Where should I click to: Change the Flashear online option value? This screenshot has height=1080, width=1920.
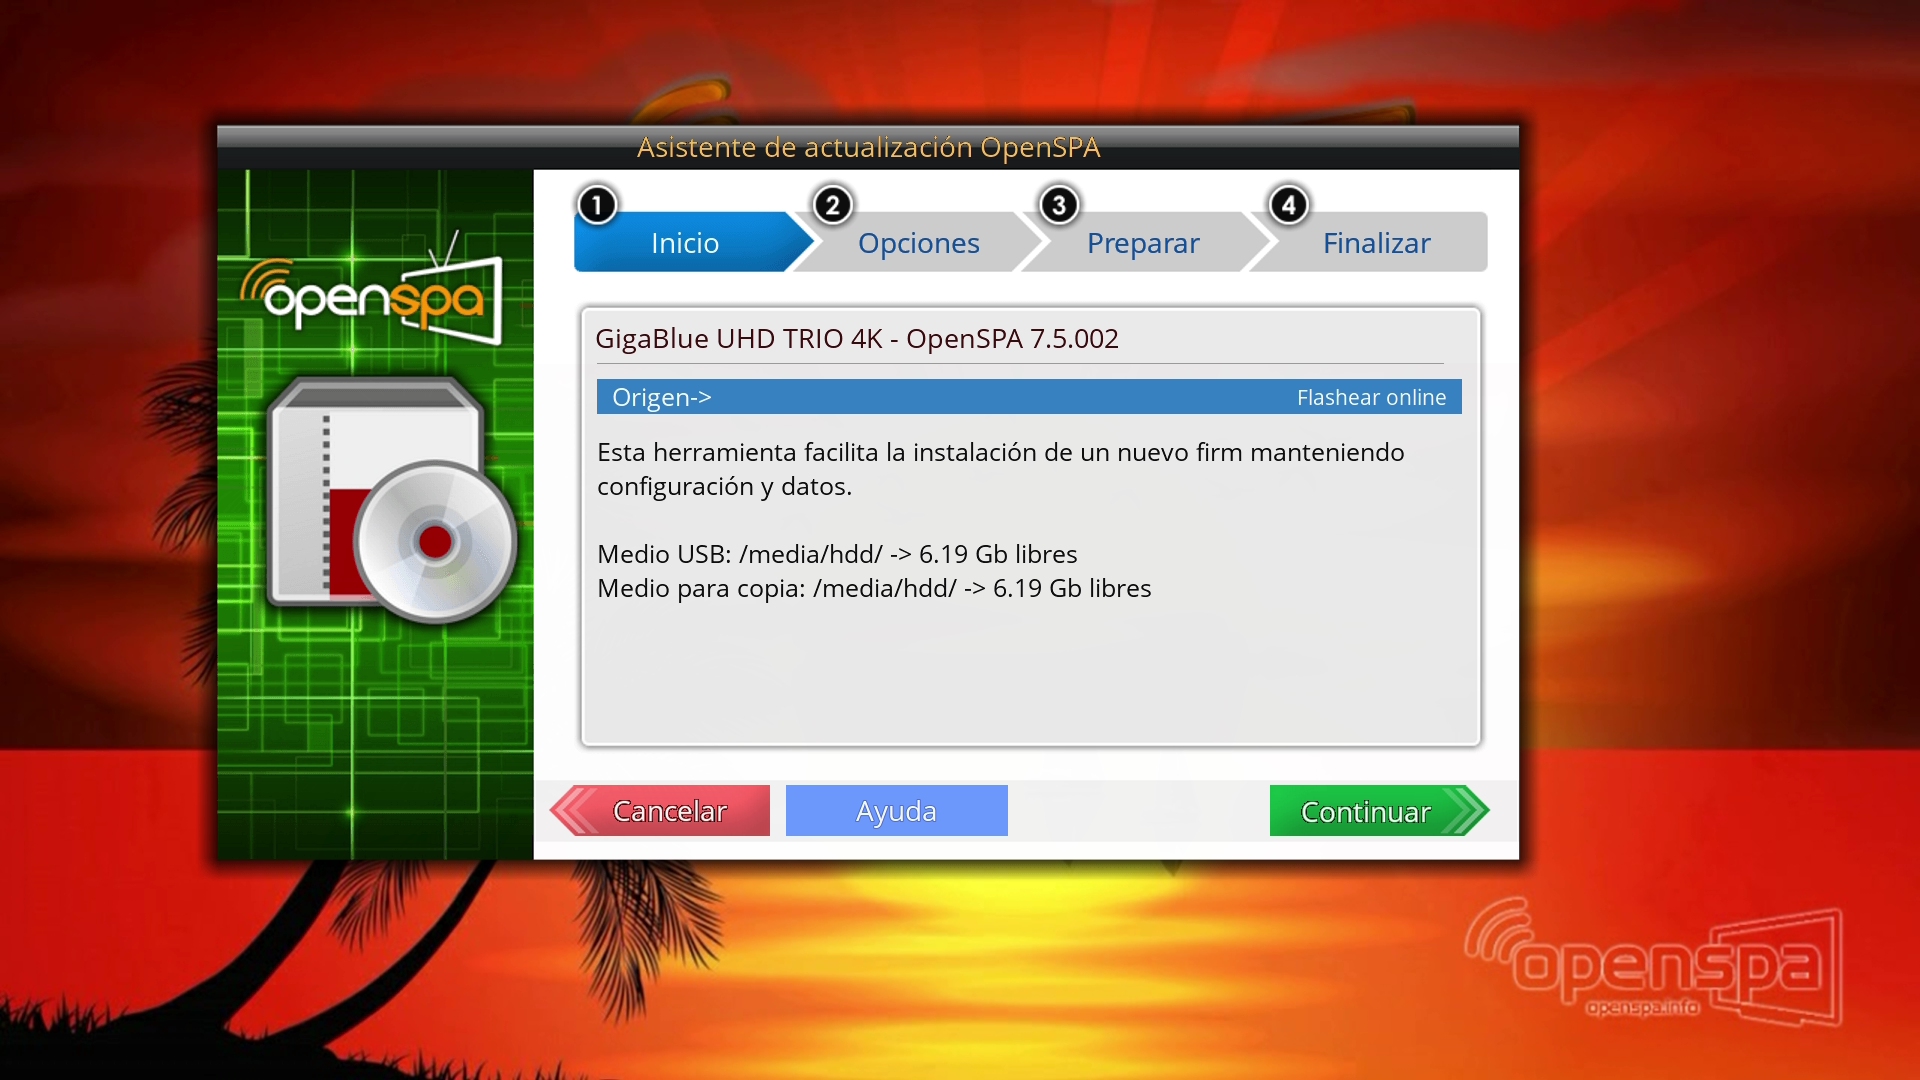[x=1370, y=397]
